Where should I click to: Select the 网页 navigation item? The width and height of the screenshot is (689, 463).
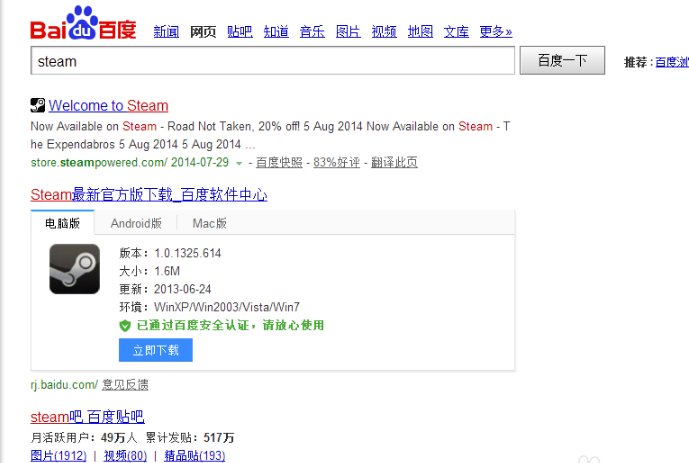point(203,32)
